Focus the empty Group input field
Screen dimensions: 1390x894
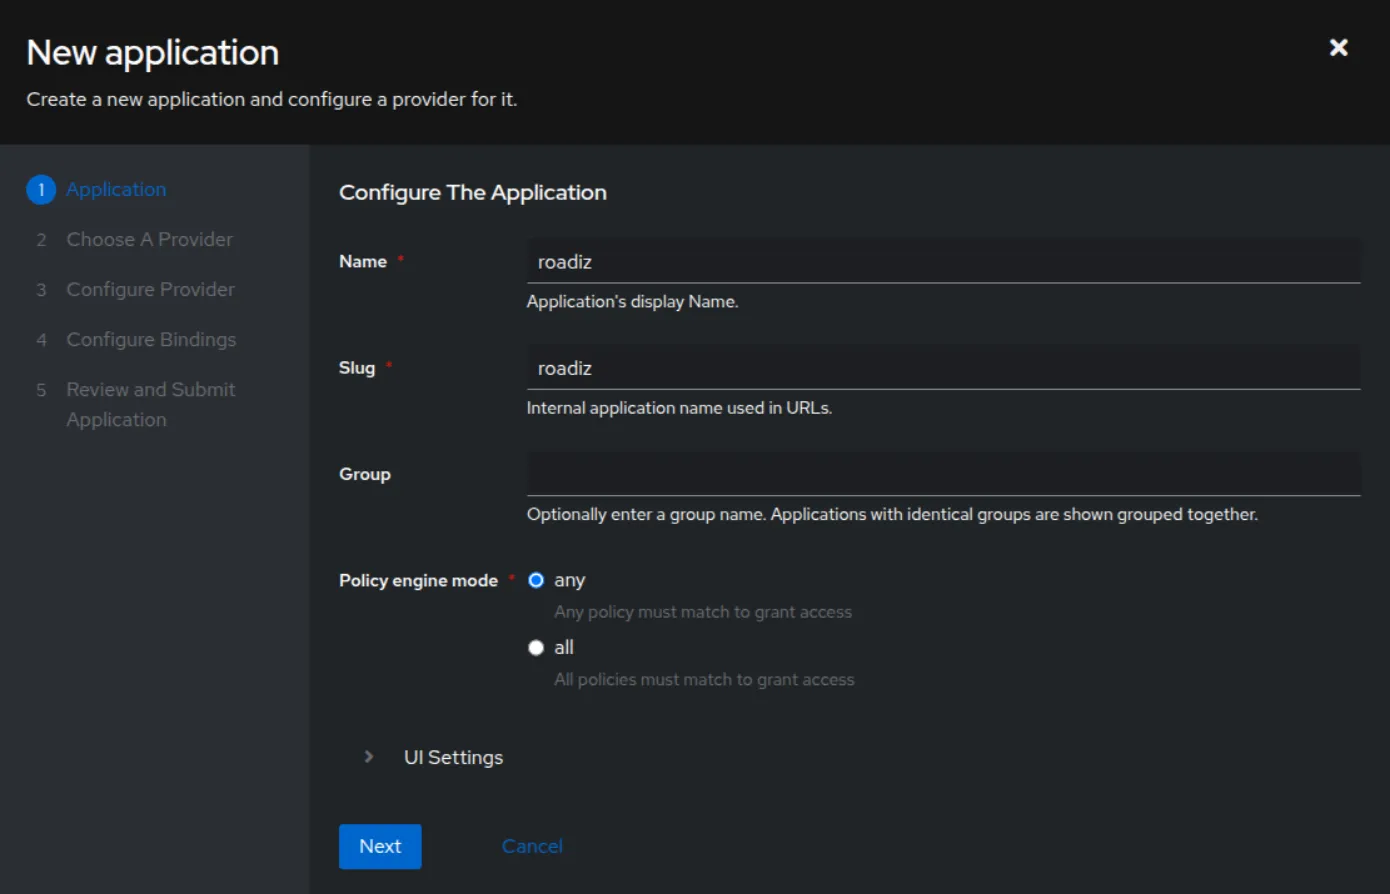tap(943, 474)
